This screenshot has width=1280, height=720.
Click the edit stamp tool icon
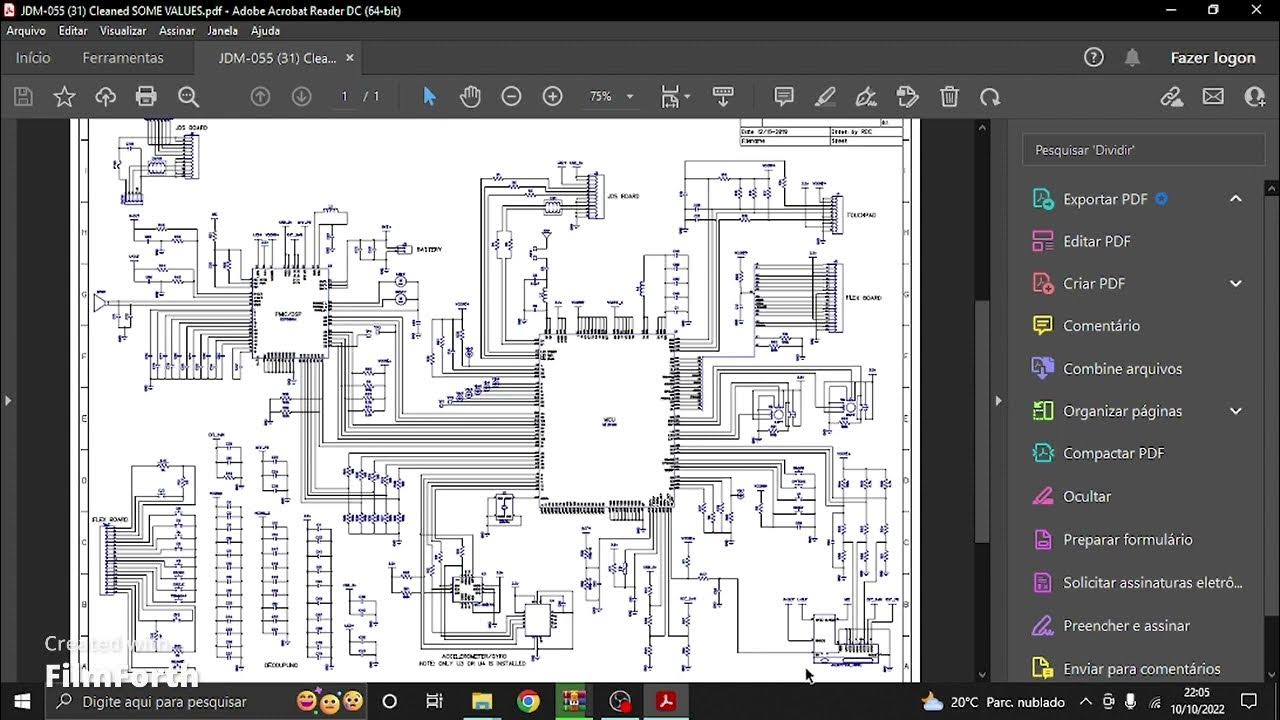coord(907,97)
